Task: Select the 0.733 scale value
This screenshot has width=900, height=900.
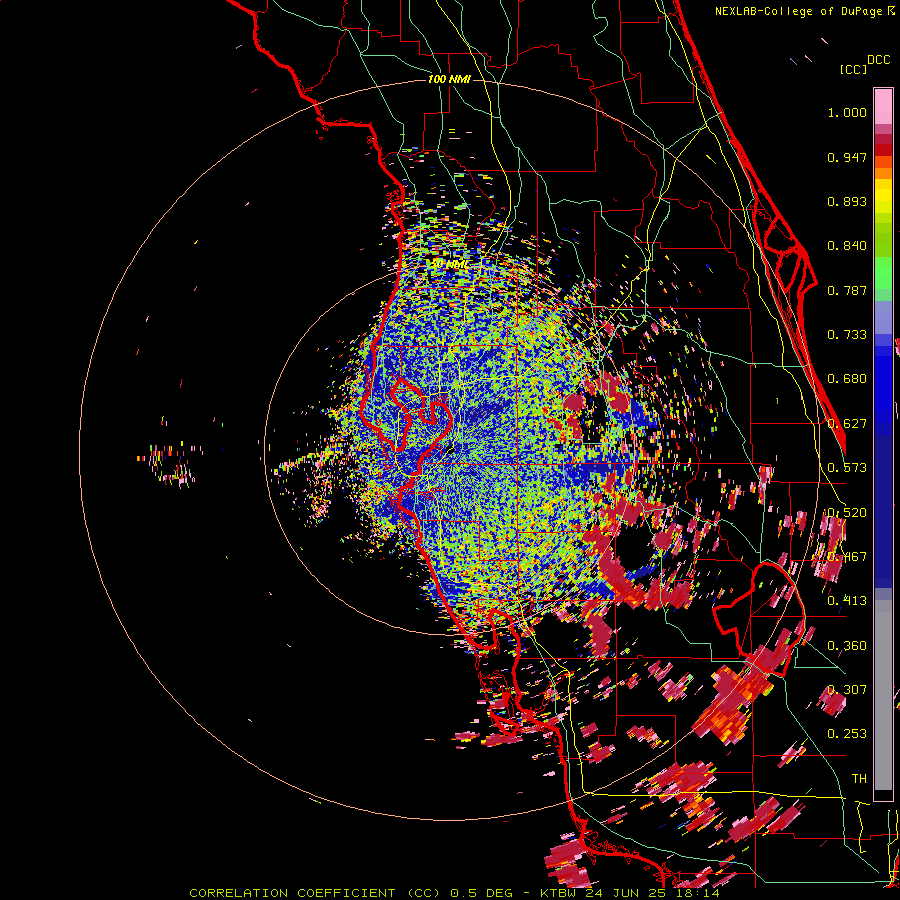Action: [847, 335]
